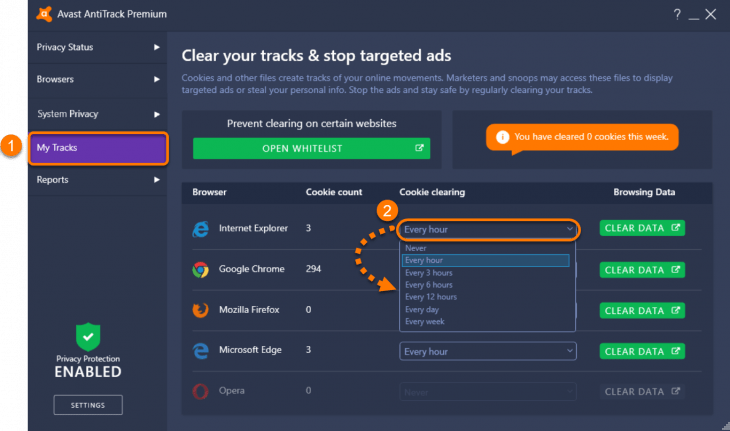The width and height of the screenshot is (730, 431).
Task: Click the Avast AntiTrack logo icon
Action: tap(44, 14)
